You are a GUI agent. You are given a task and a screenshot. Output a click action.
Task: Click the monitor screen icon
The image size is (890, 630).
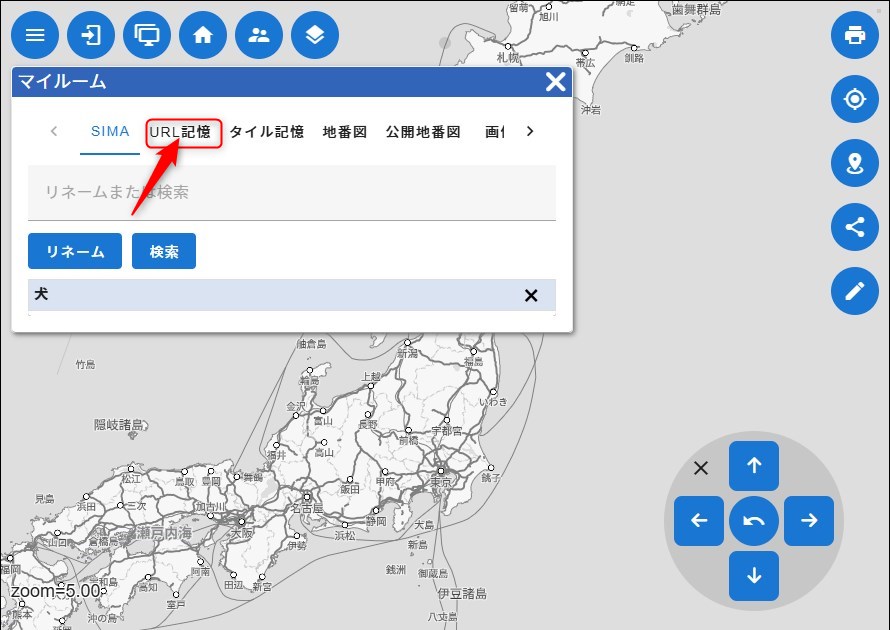[x=147, y=36]
